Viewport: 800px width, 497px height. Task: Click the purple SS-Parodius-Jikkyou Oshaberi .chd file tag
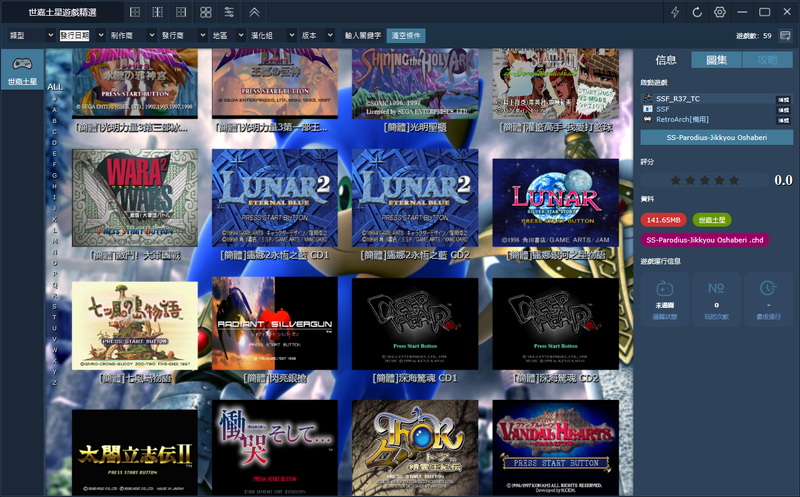click(x=705, y=240)
